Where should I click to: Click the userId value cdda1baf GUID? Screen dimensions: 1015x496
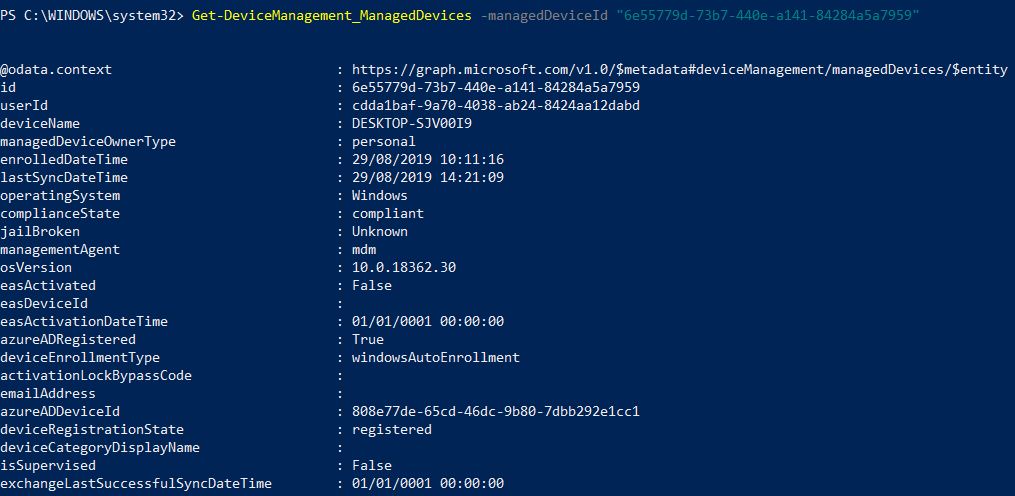click(496, 106)
